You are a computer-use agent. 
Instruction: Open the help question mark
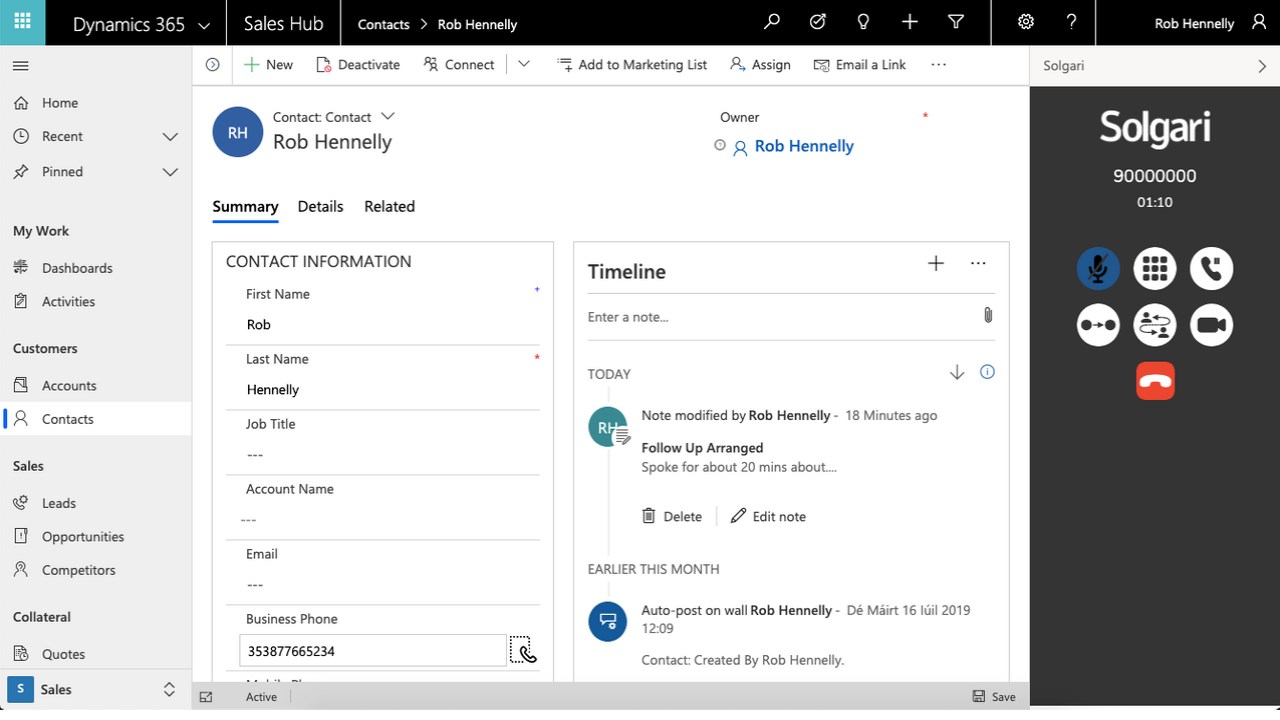[x=1071, y=22]
